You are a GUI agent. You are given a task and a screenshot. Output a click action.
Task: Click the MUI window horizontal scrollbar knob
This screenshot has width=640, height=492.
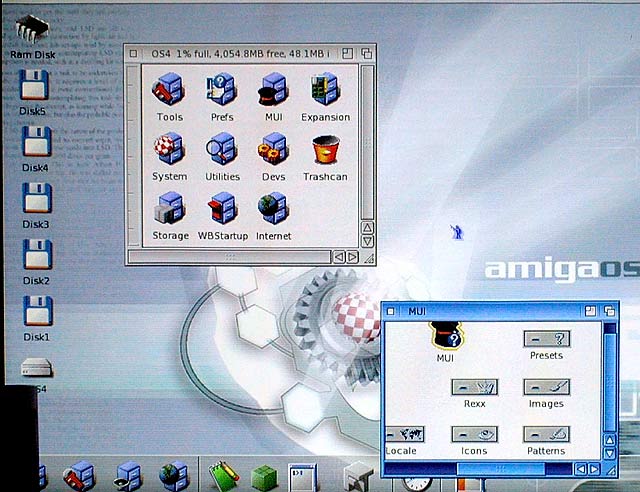click(x=500, y=469)
